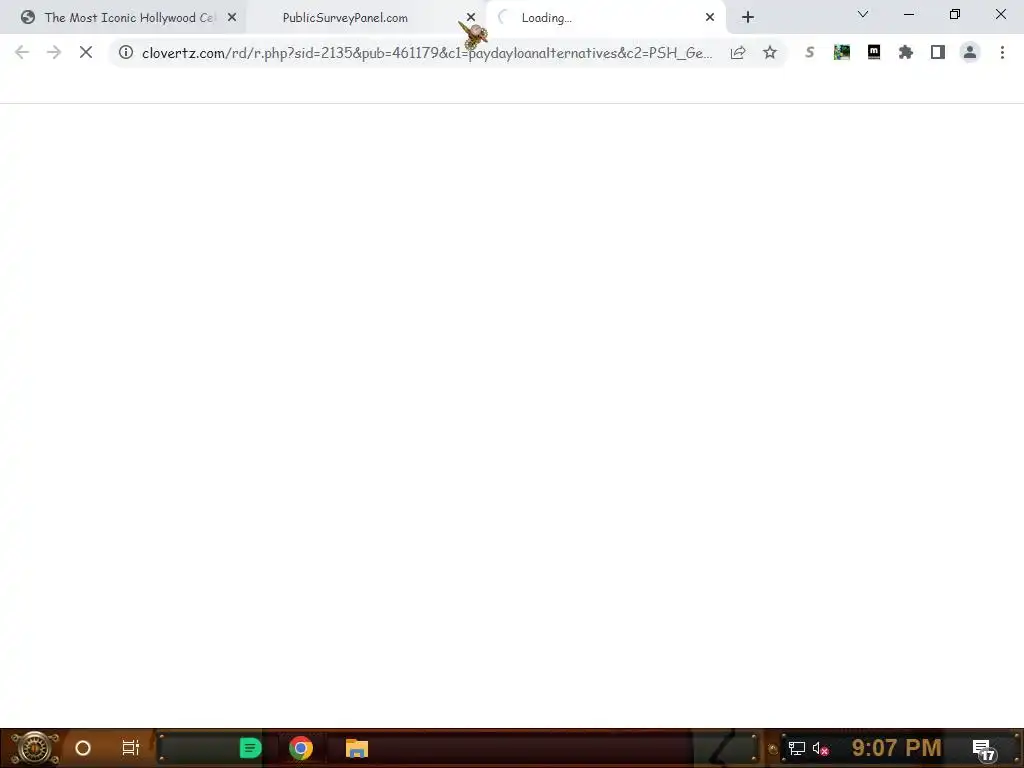Open the S extension icon

(x=810, y=52)
